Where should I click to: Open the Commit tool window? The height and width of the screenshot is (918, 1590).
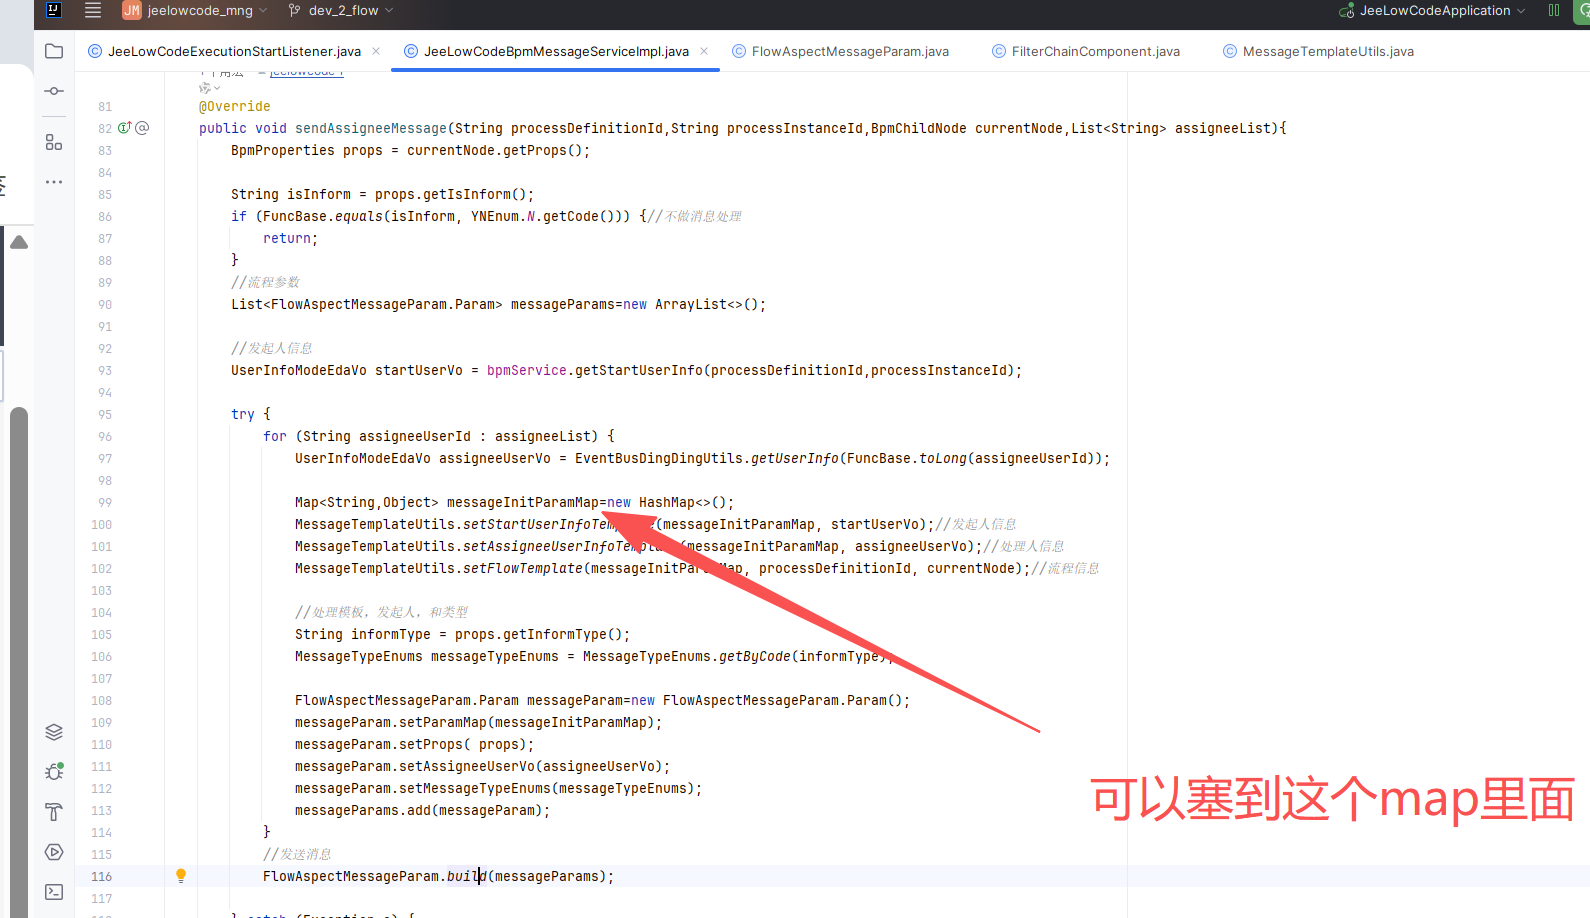tap(54, 91)
